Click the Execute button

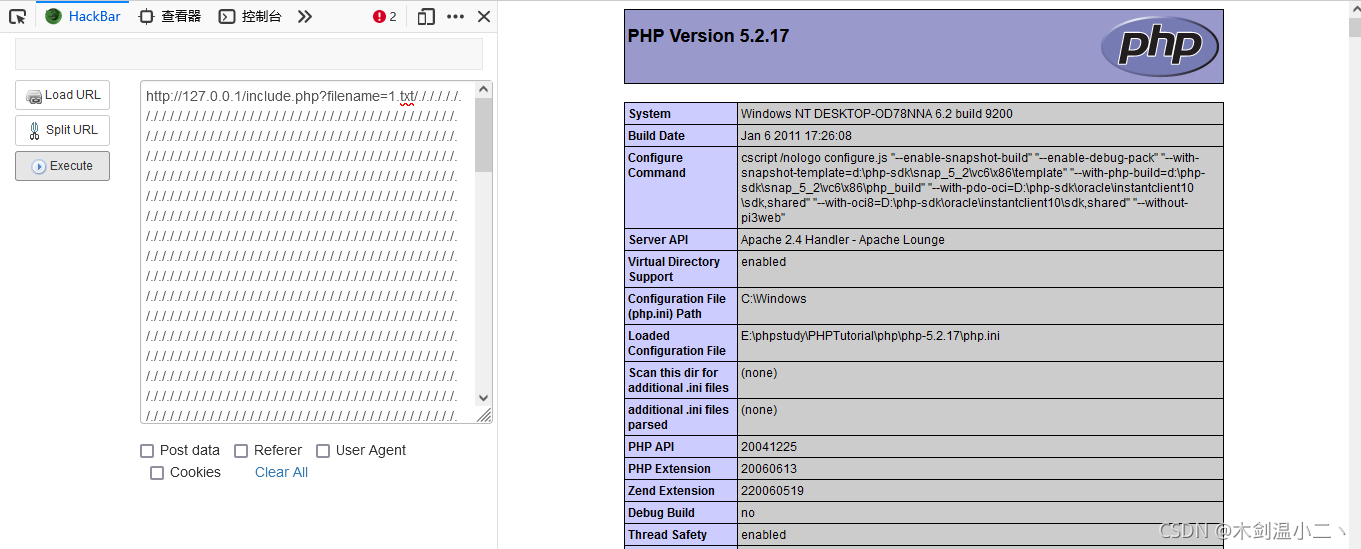pos(62,166)
